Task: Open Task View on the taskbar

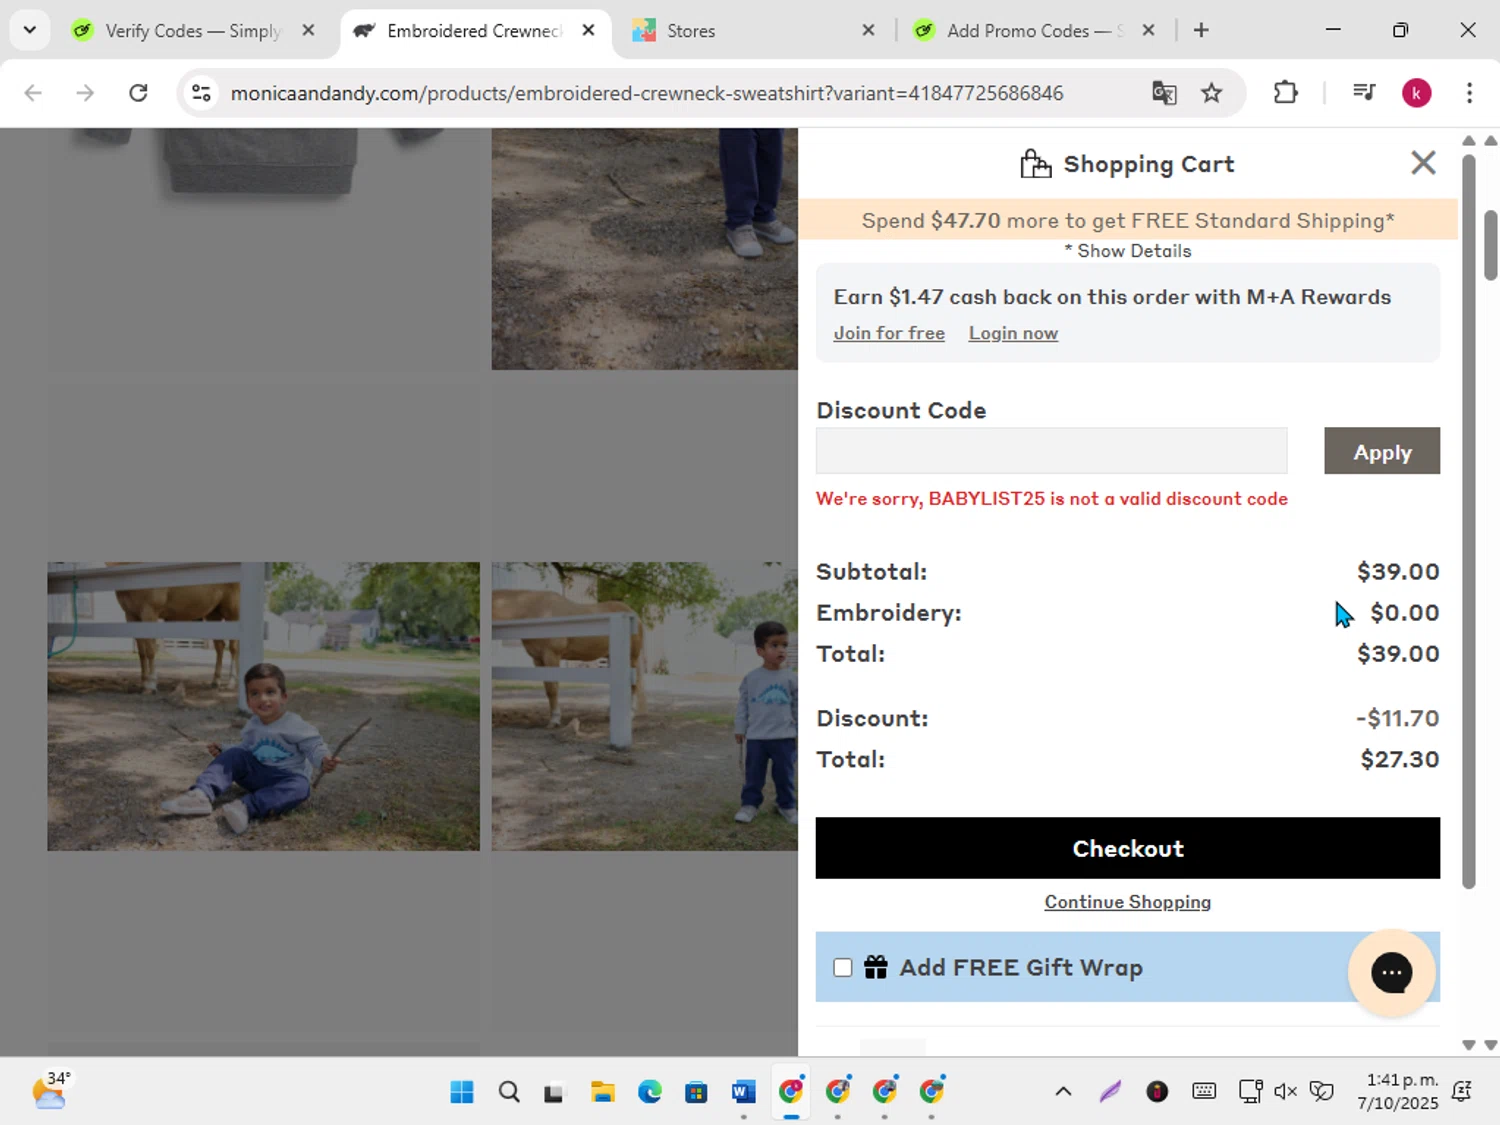Action: [x=554, y=1092]
